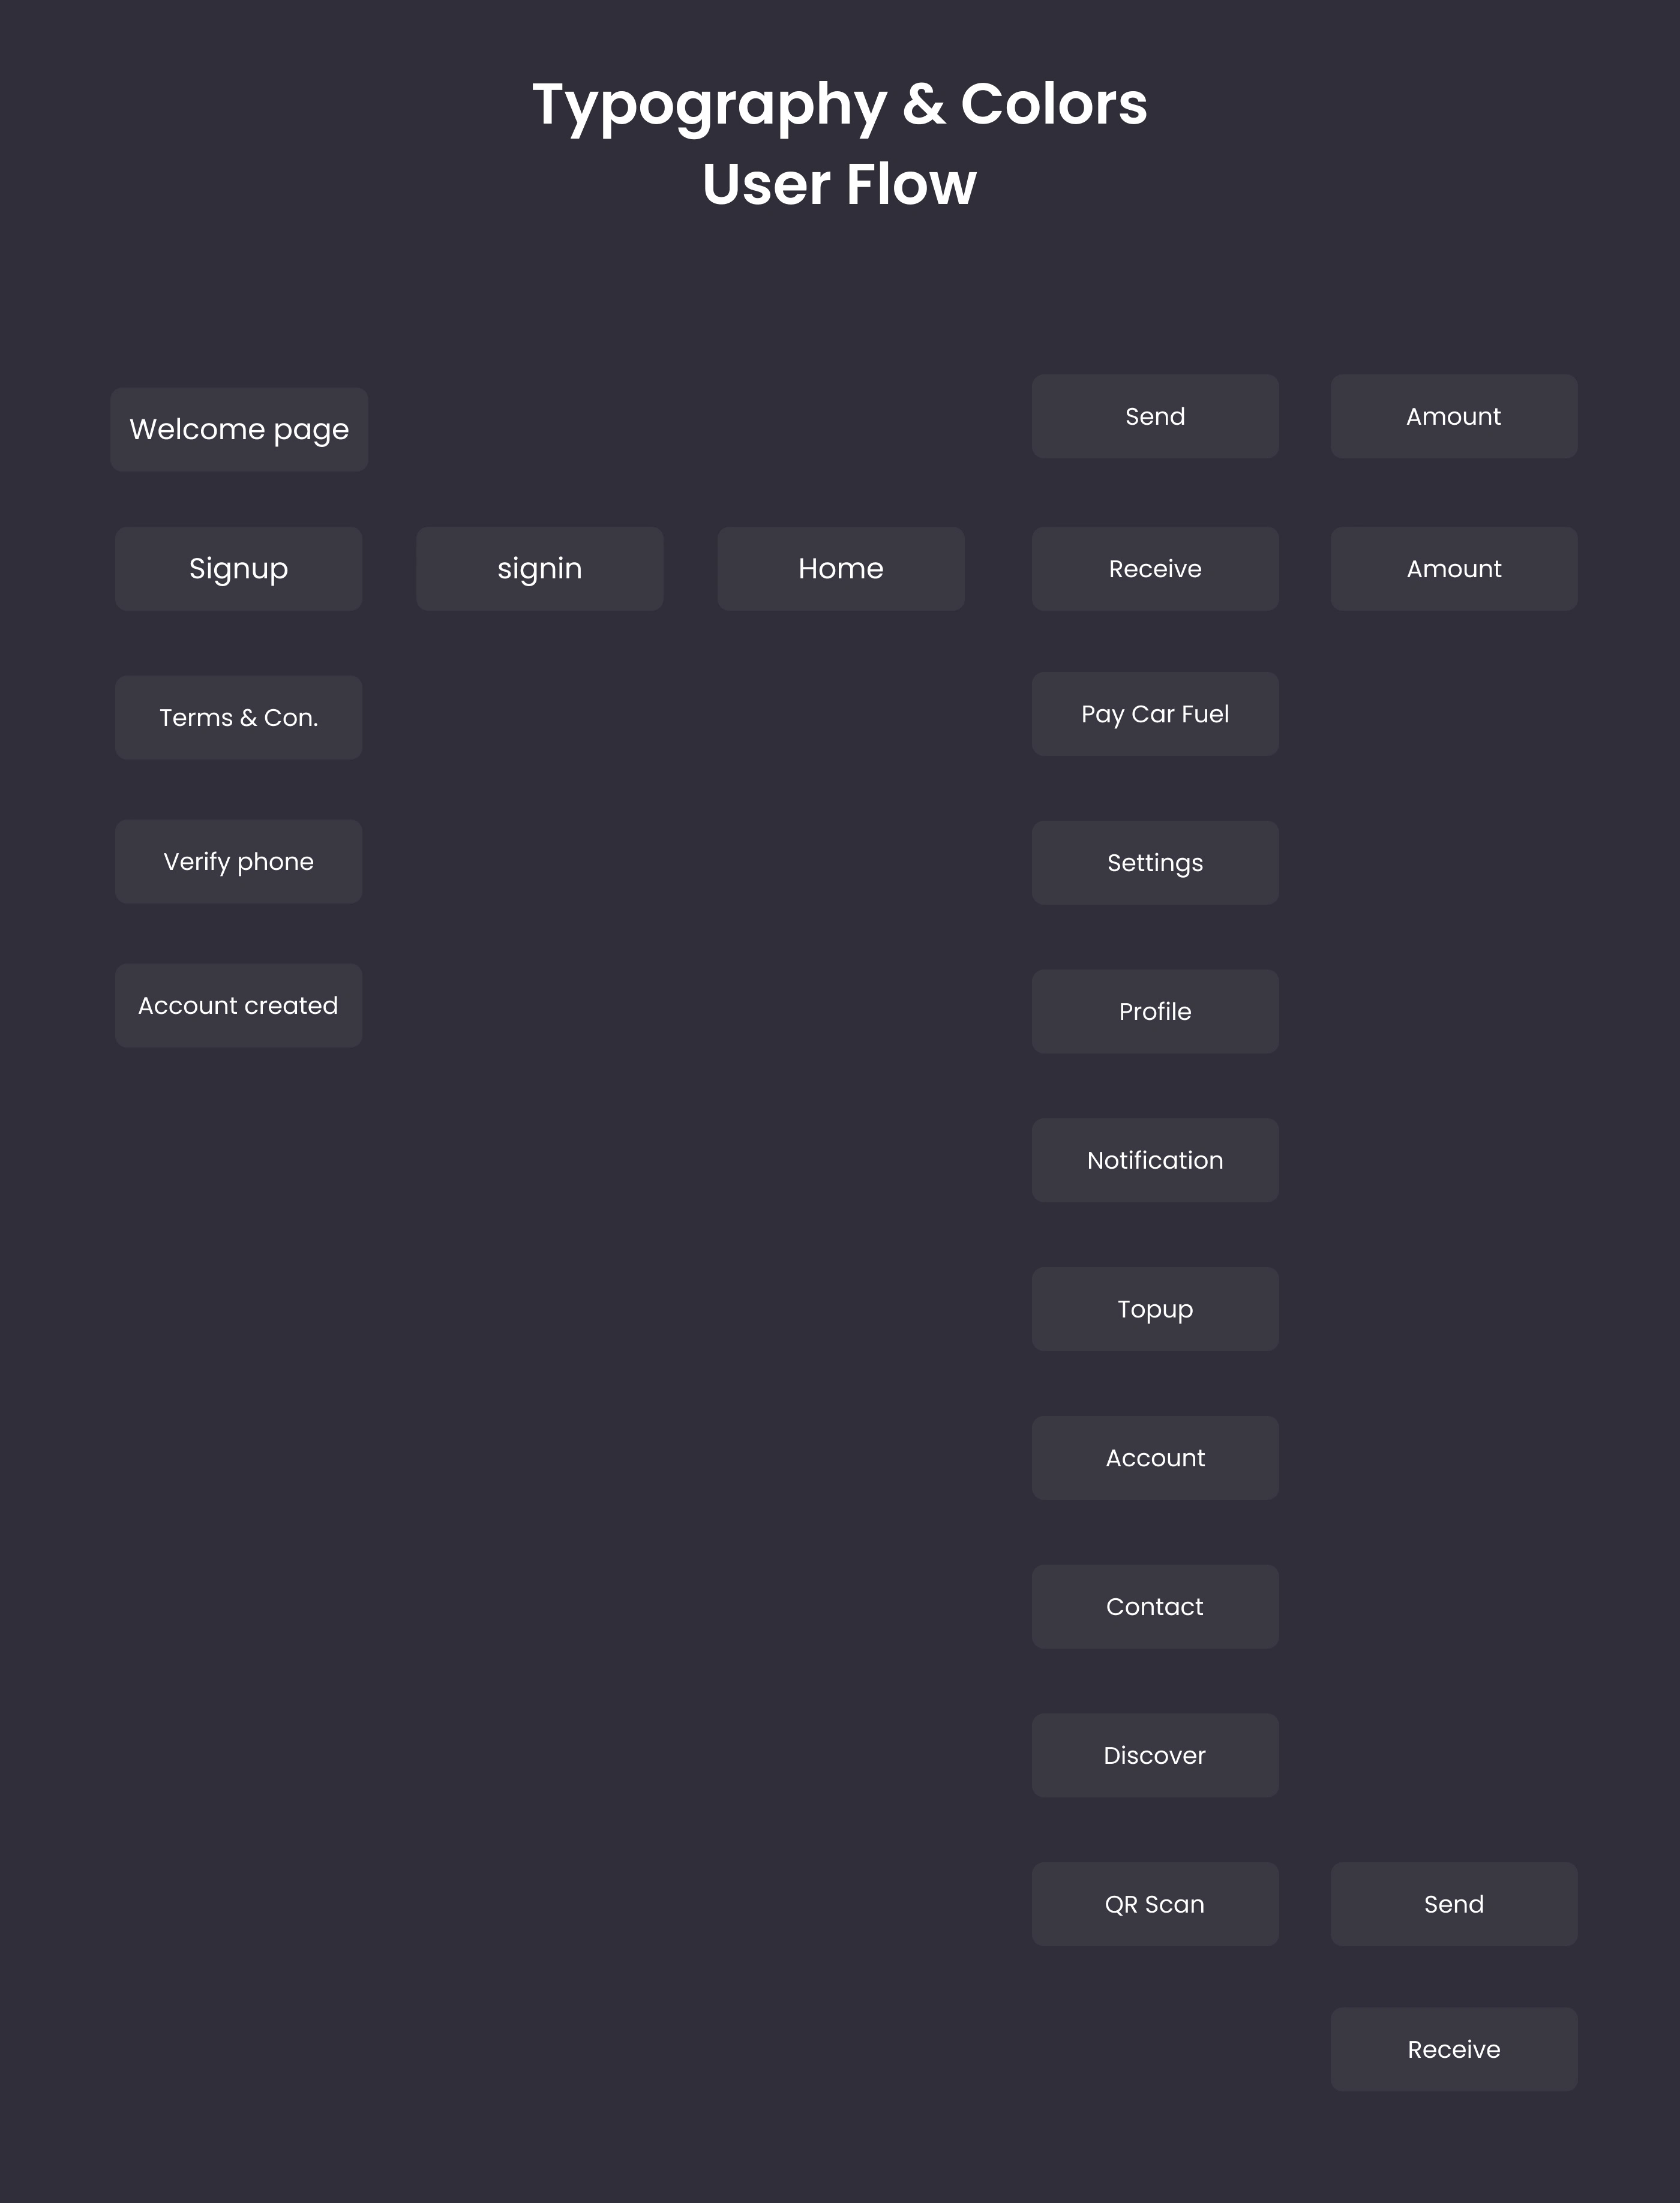
Task: Select the Terms & Con. box
Action: (x=238, y=717)
